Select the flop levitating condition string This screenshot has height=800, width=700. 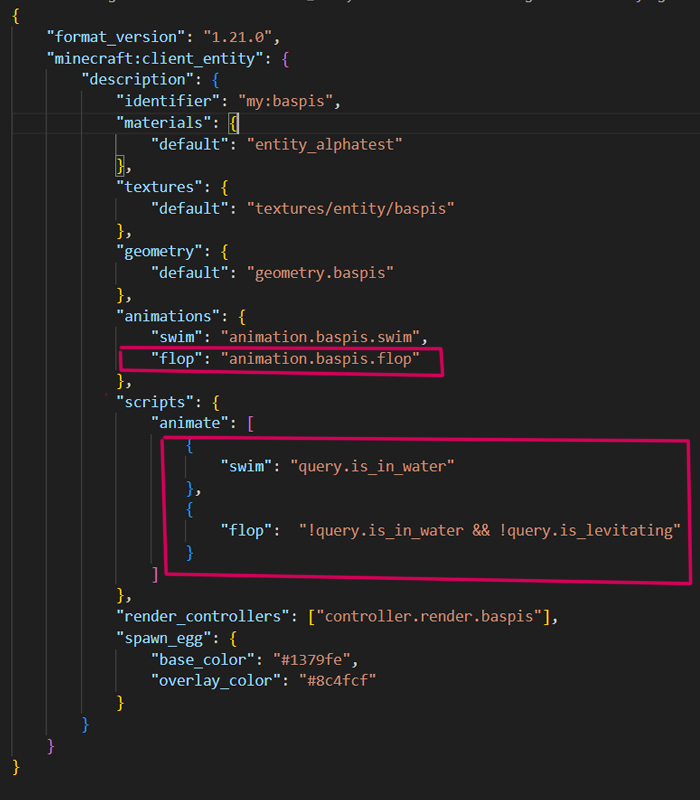(x=489, y=531)
